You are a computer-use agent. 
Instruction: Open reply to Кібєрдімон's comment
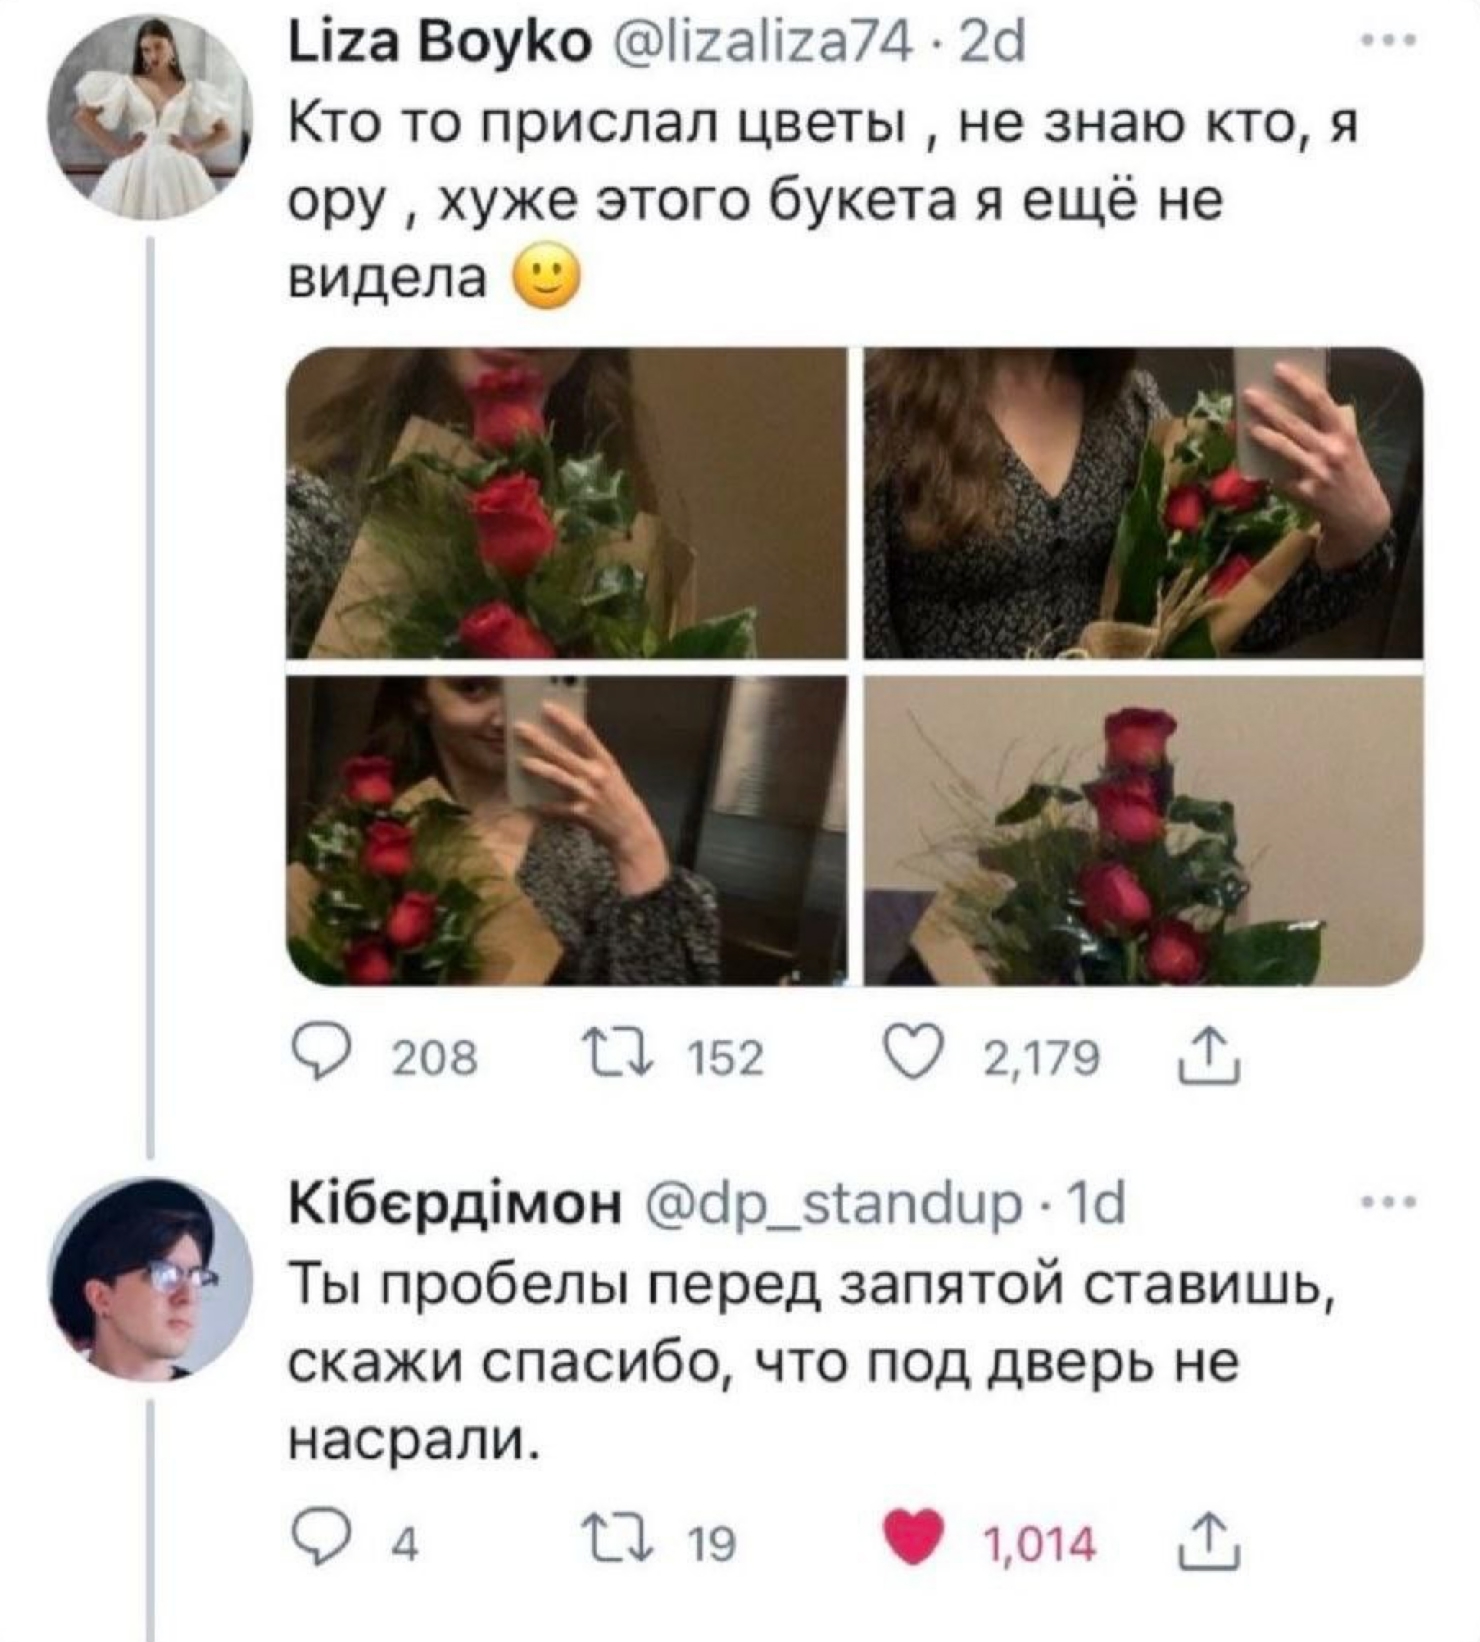tap(313, 1543)
